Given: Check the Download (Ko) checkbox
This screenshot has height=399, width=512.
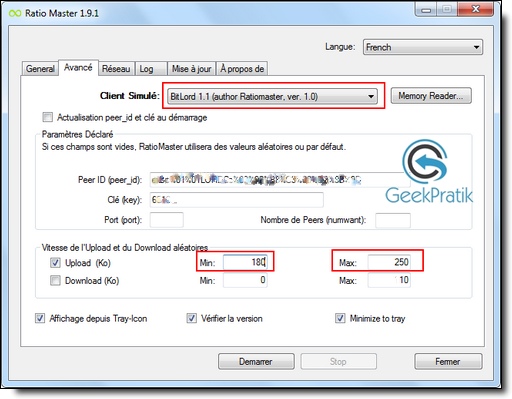Looking at the screenshot, I should (x=55, y=280).
